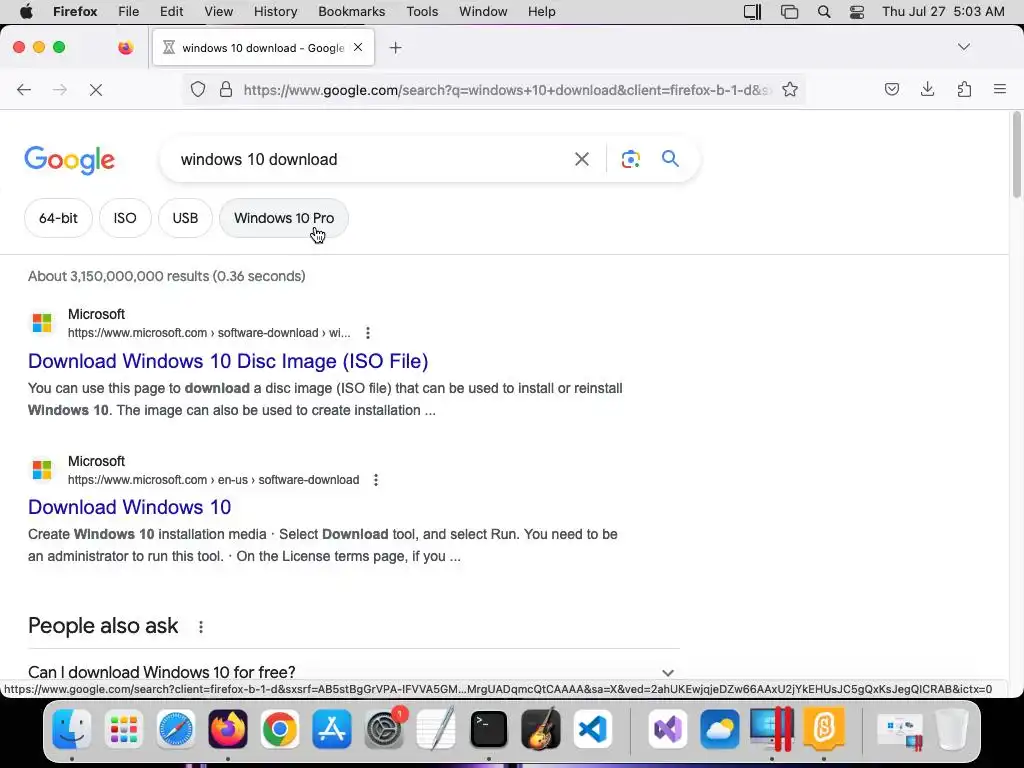Viewport: 1024px width, 768px height.
Task: Open a new tab with the plus button
Action: coord(395,48)
